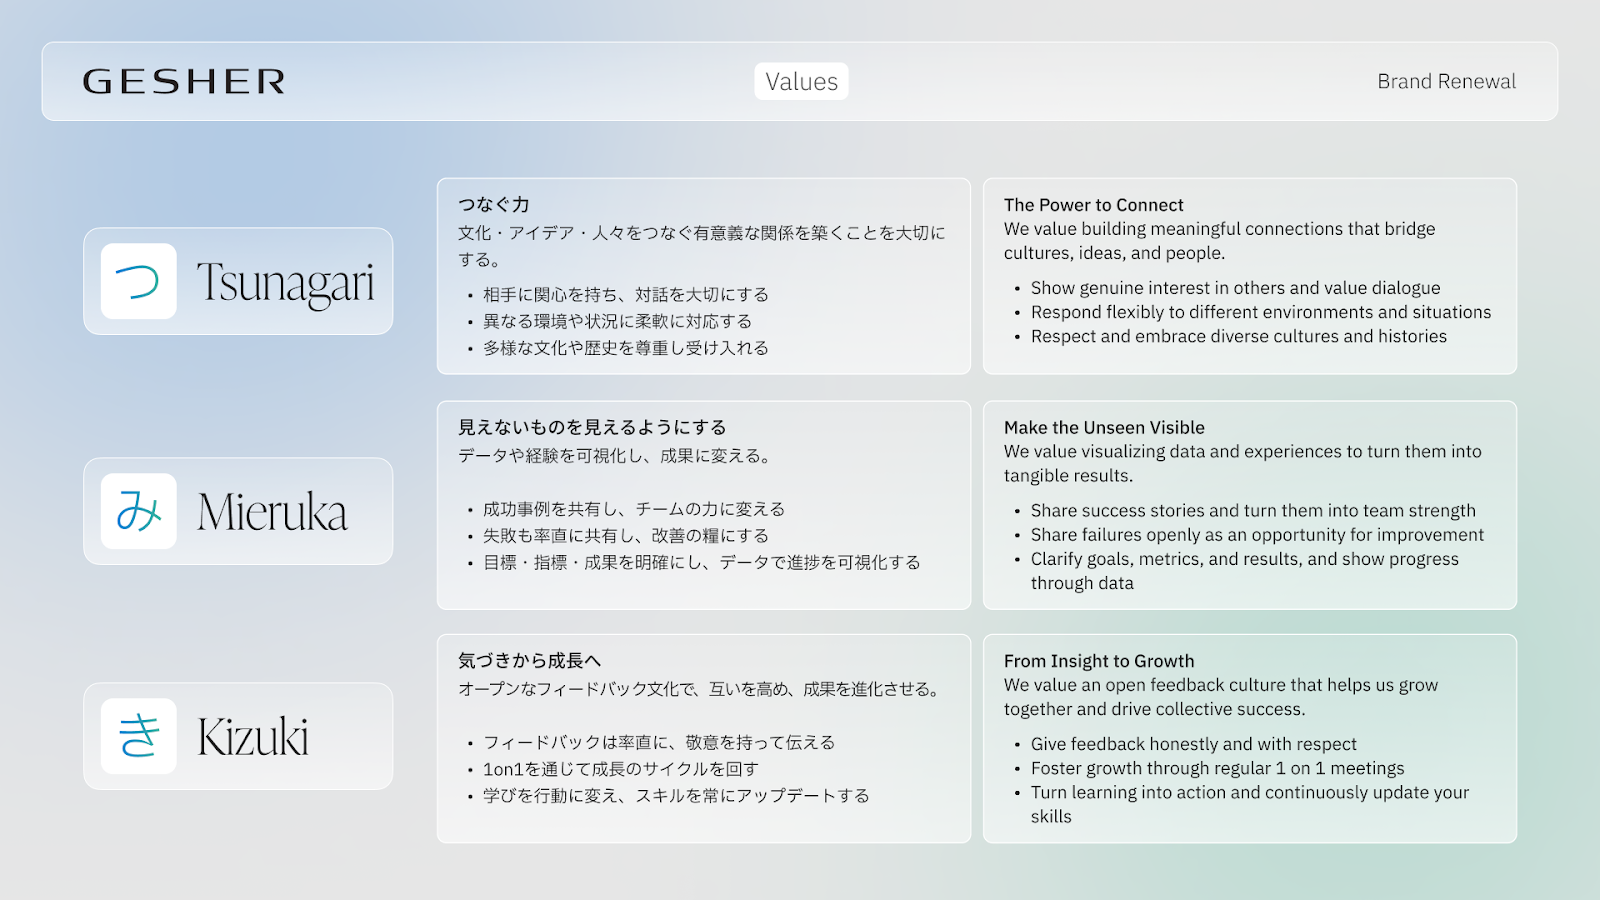This screenshot has width=1600, height=900.
Task: Click the み hiragana icon tile
Action: click(x=139, y=511)
